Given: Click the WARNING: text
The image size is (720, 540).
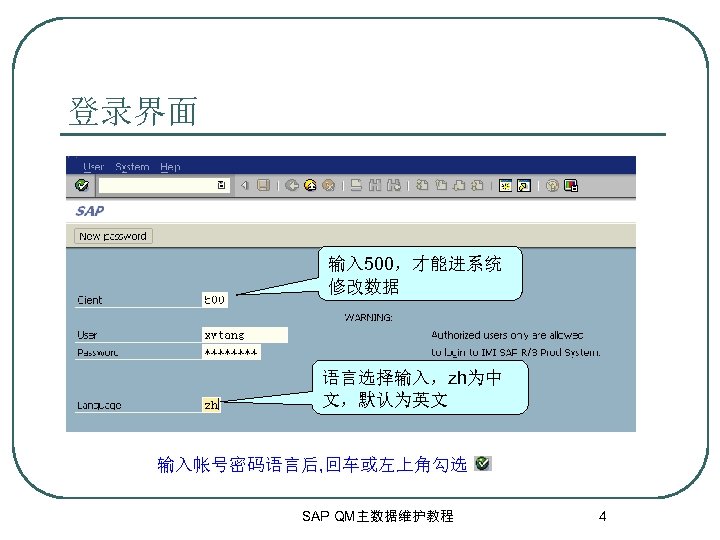Looking at the screenshot, I should [368, 317].
